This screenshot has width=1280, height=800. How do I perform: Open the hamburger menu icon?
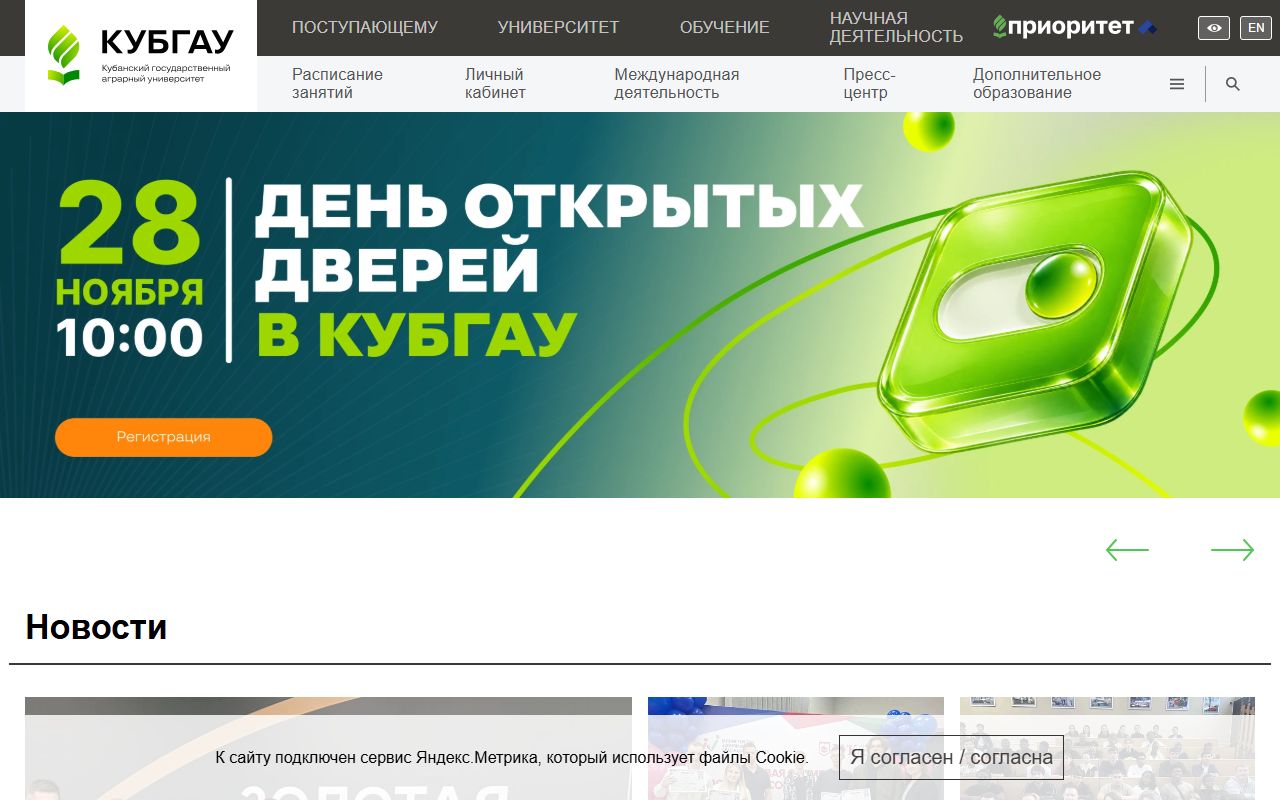(x=1177, y=84)
